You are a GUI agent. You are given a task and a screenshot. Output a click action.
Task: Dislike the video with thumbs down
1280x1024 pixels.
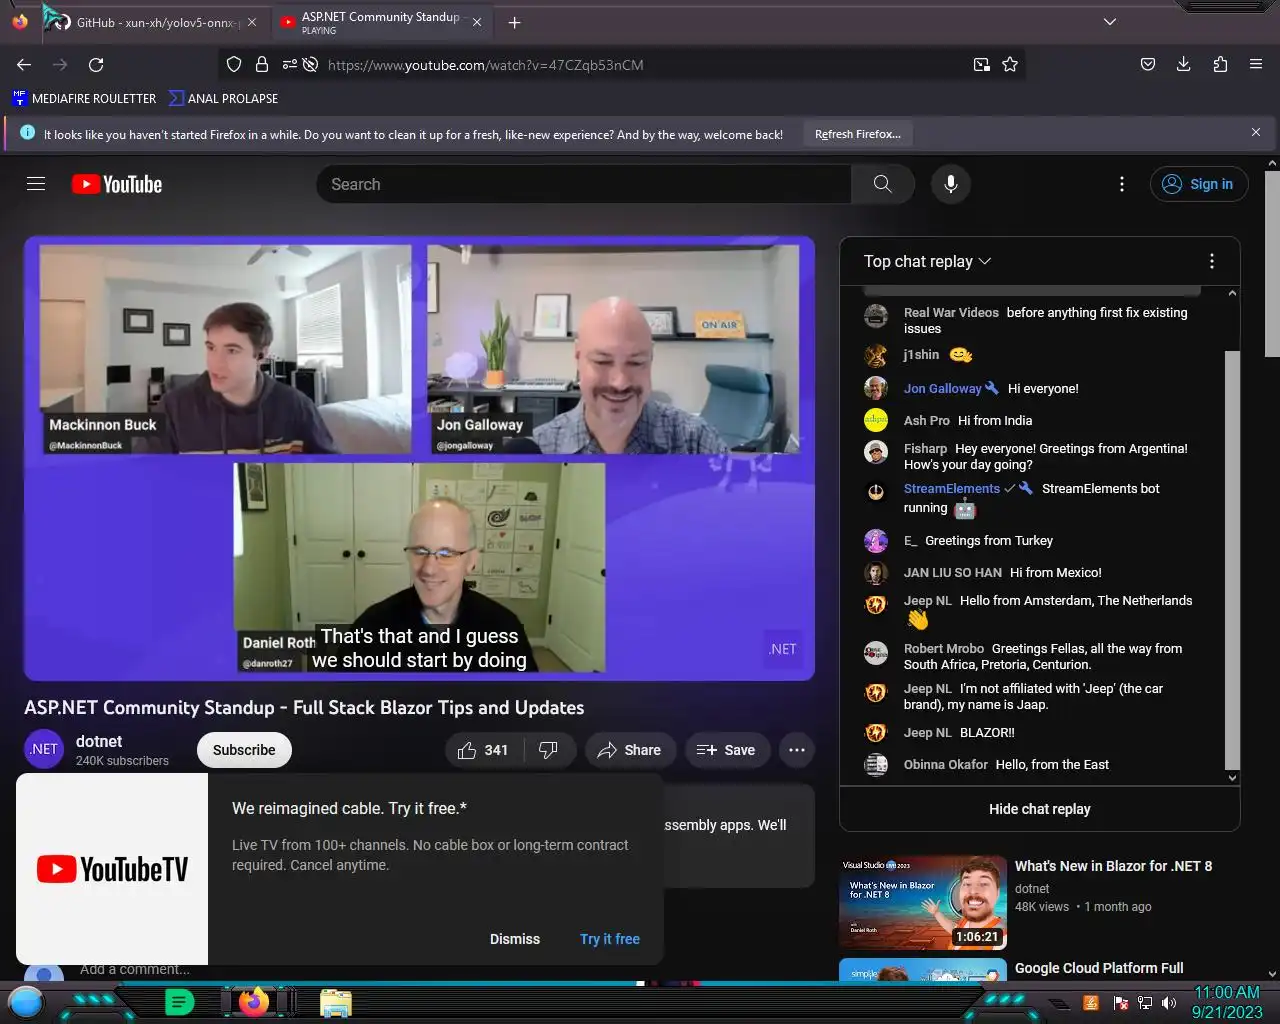(x=549, y=750)
